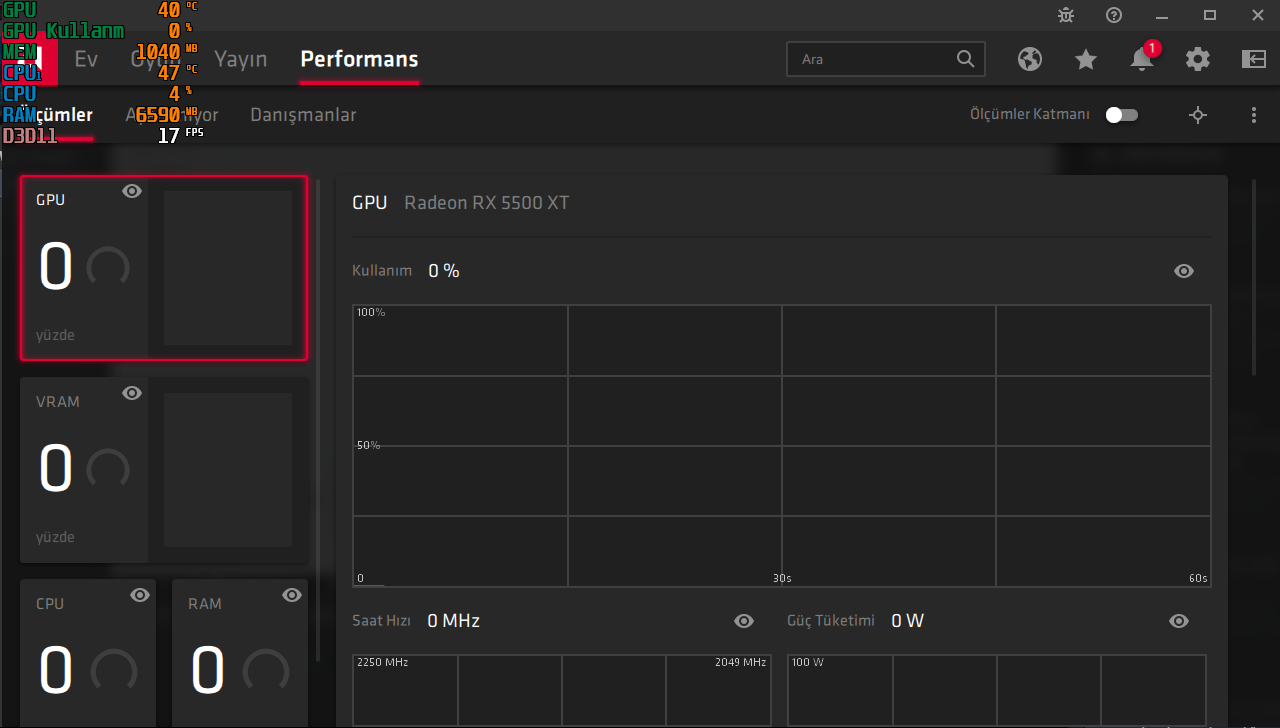The image size is (1280, 728).
Task: Open the three-dot more options menu
Action: (1254, 115)
